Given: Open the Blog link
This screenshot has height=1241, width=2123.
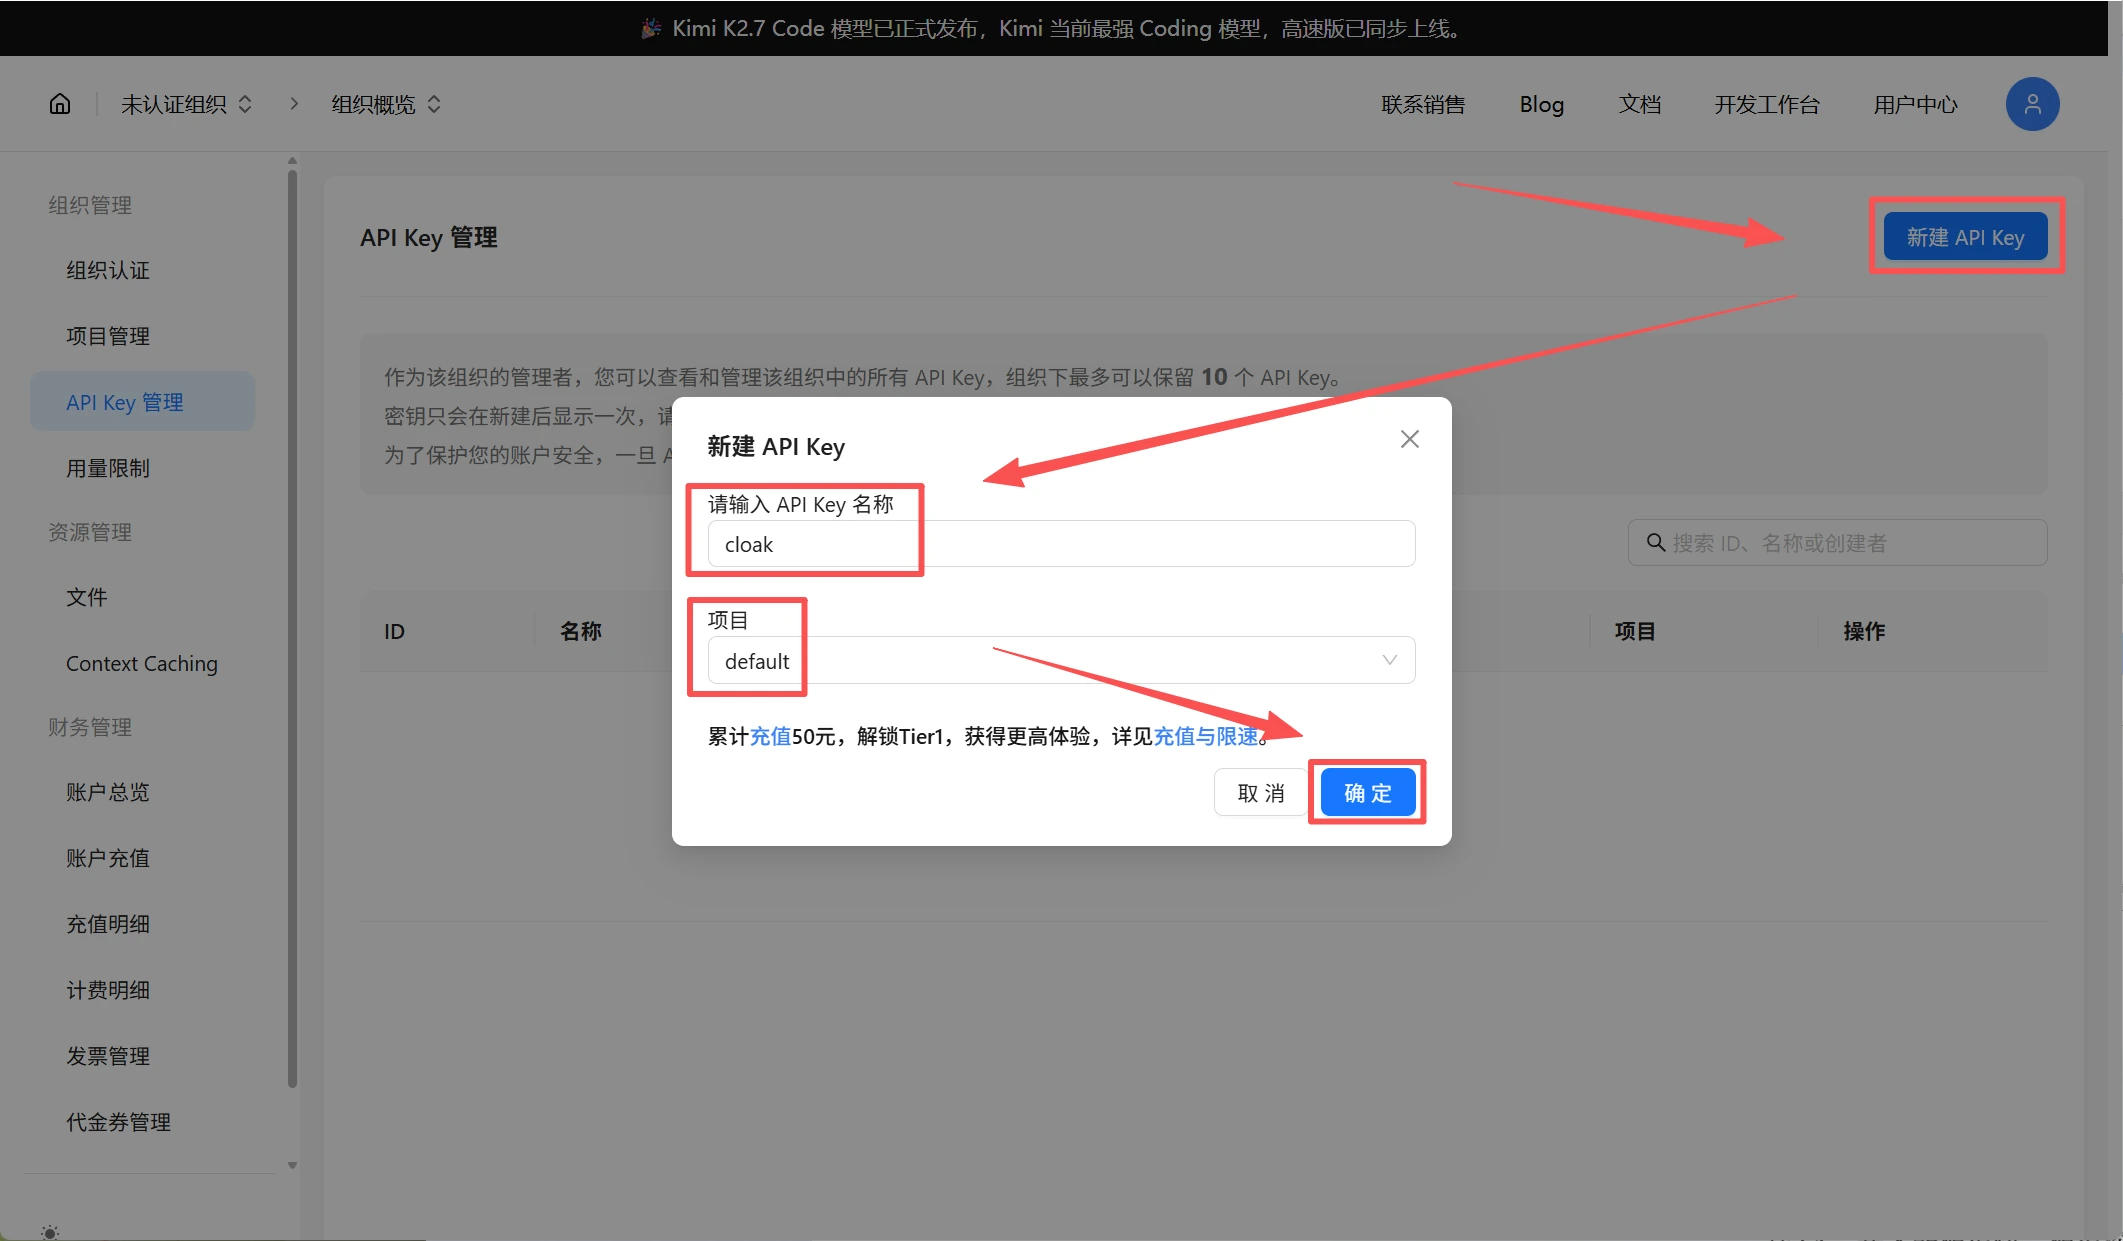Looking at the screenshot, I should pos(1541,104).
